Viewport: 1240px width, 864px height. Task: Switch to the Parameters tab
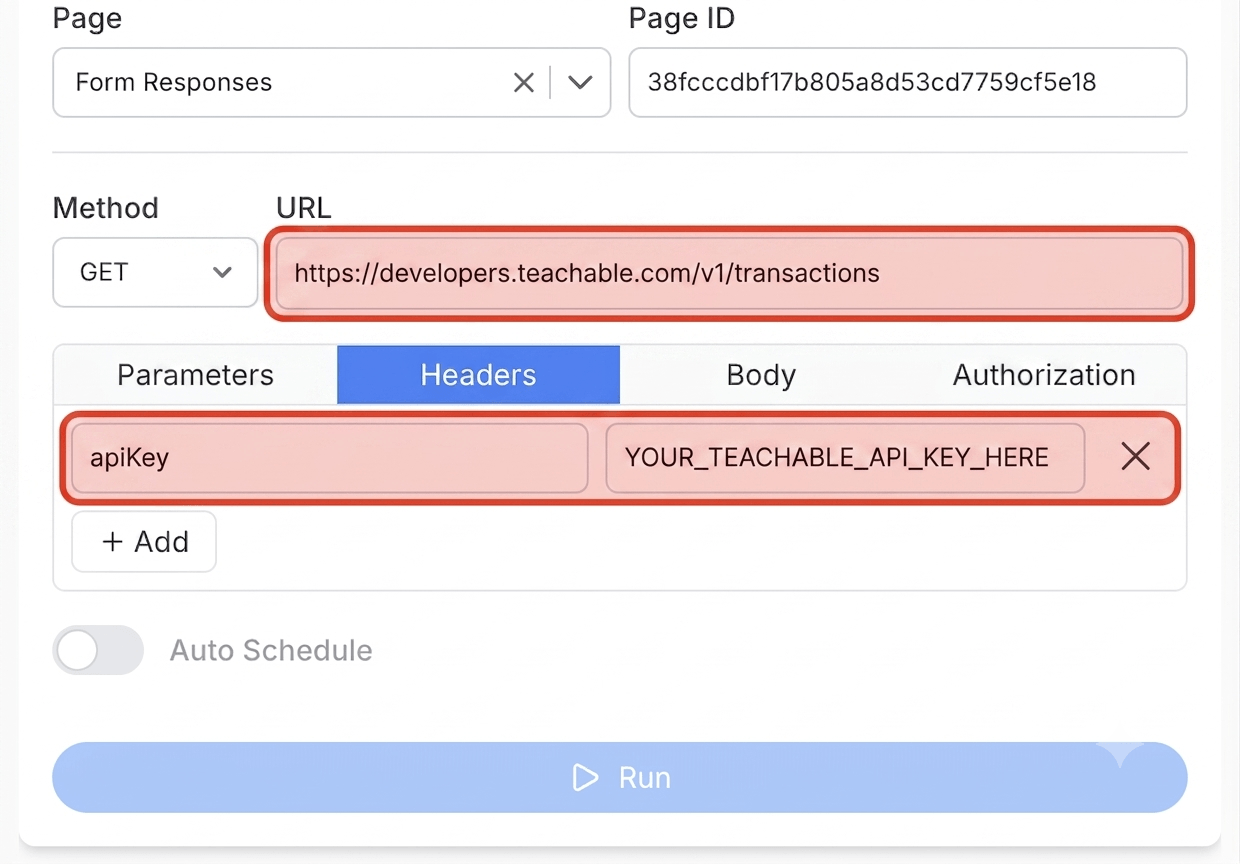[x=195, y=375]
